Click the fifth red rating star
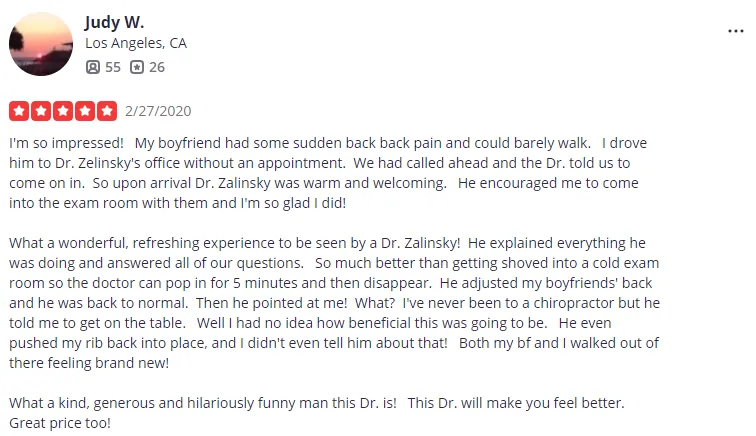756x436 pixels. pos(107,111)
